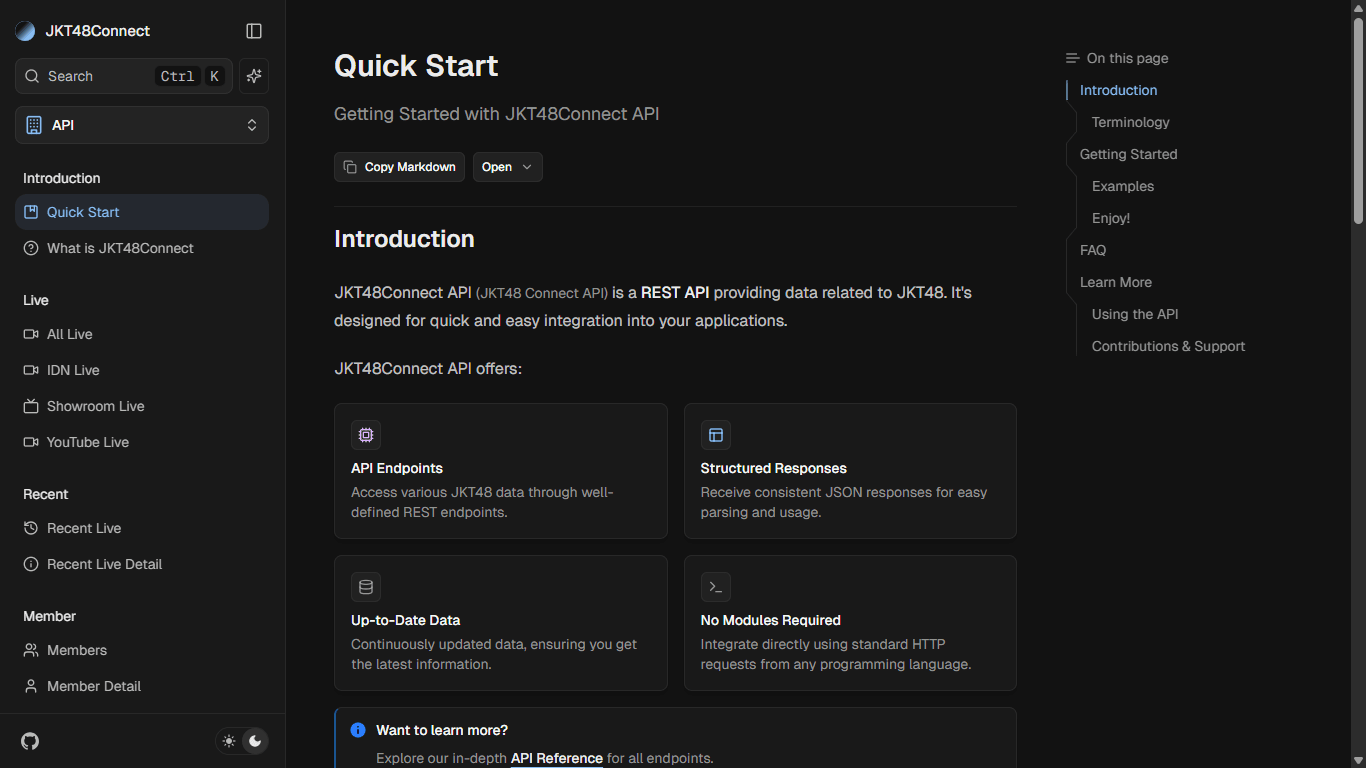
Task: Open the All Live page
Action: click(142, 334)
